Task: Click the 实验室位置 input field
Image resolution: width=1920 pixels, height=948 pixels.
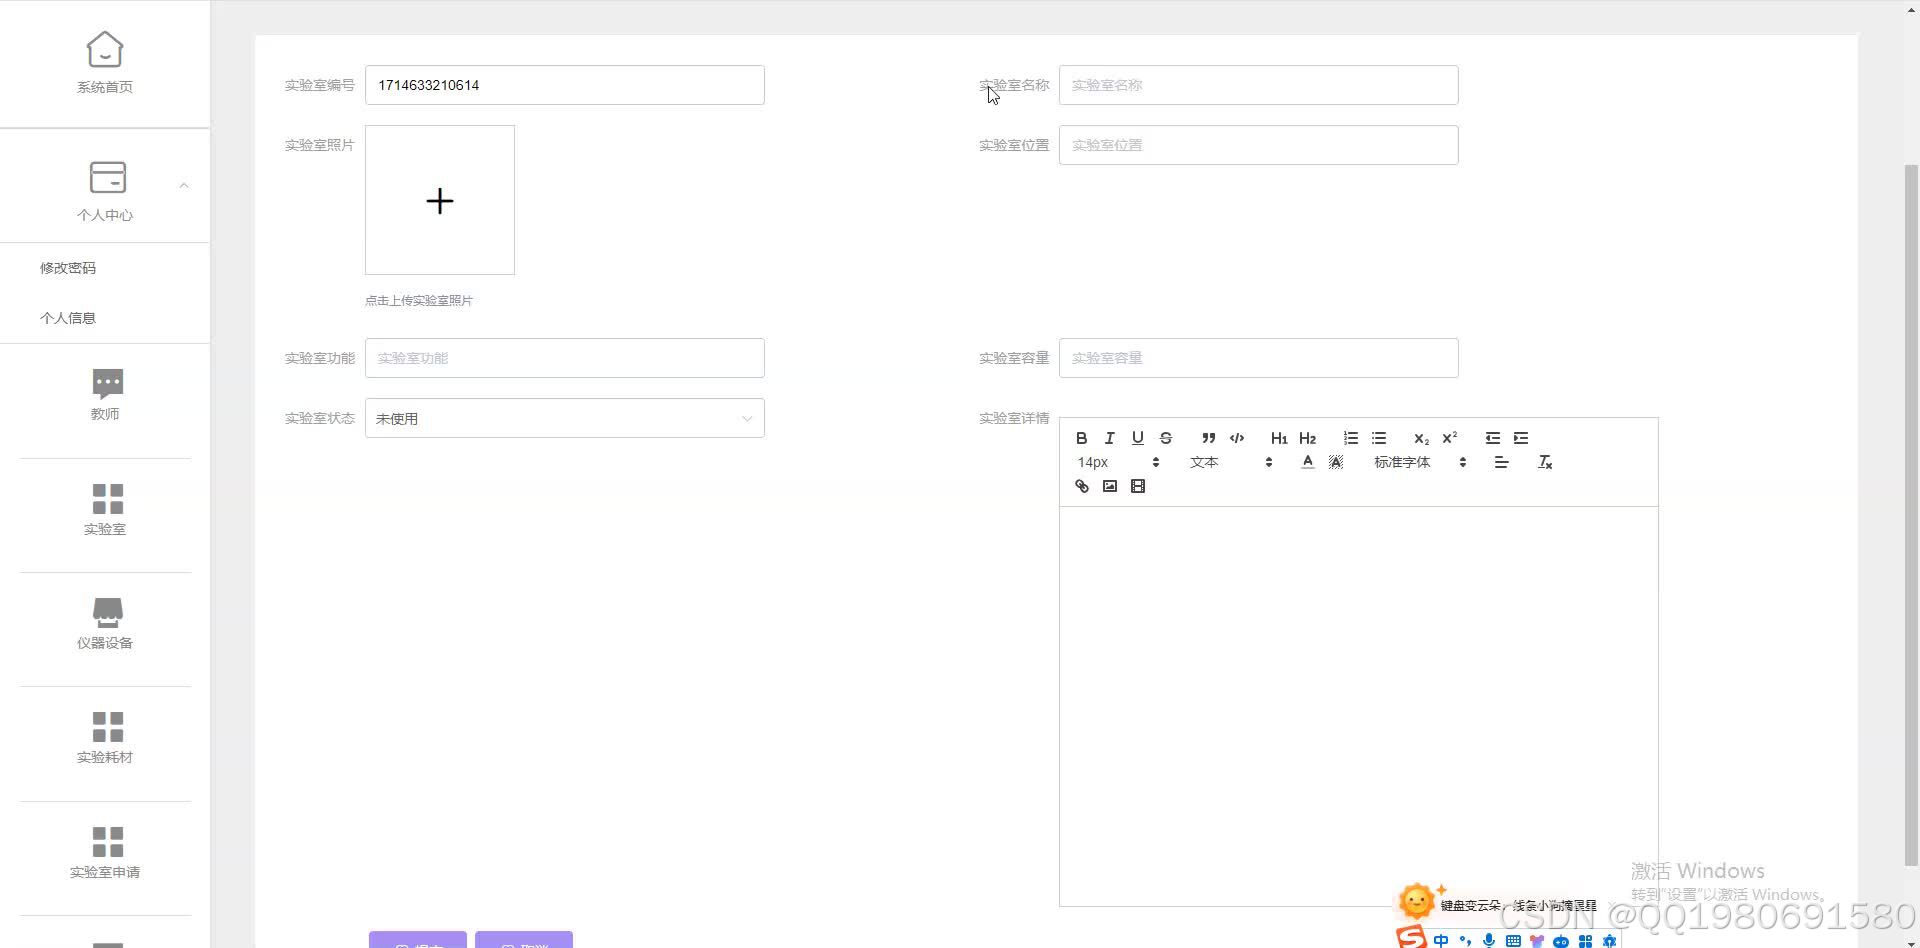Action: coord(1258,145)
